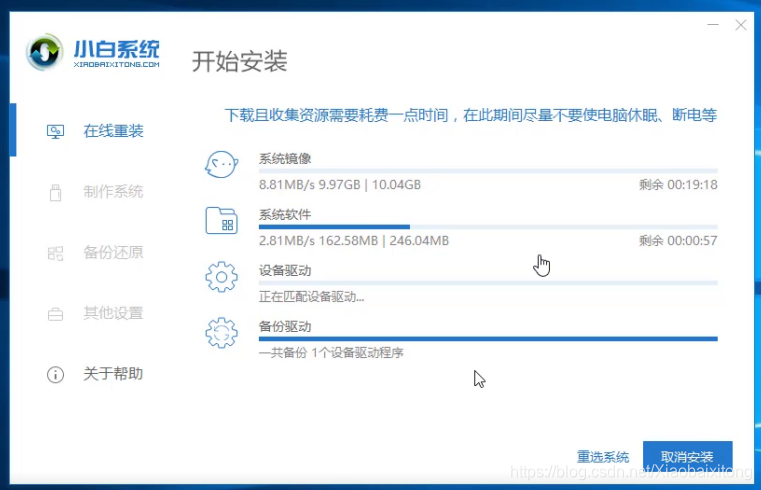Image resolution: width=761 pixels, height=490 pixels.
Task: Click the 剩余 00:19:18 remaining time
Action: point(678,185)
